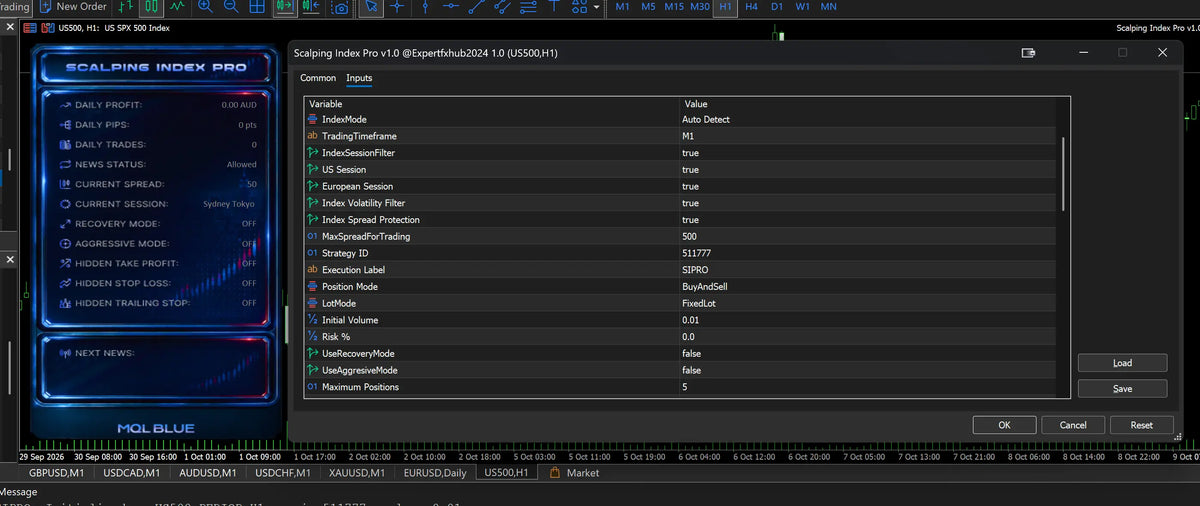Set chart timeframe to H1
The width and height of the screenshot is (1200, 506).
pos(726,6)
